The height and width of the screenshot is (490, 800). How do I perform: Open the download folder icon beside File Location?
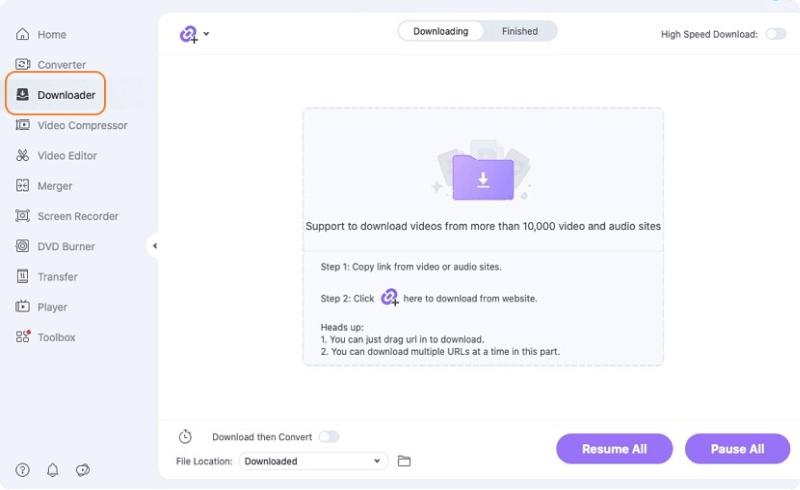[404, 461]
